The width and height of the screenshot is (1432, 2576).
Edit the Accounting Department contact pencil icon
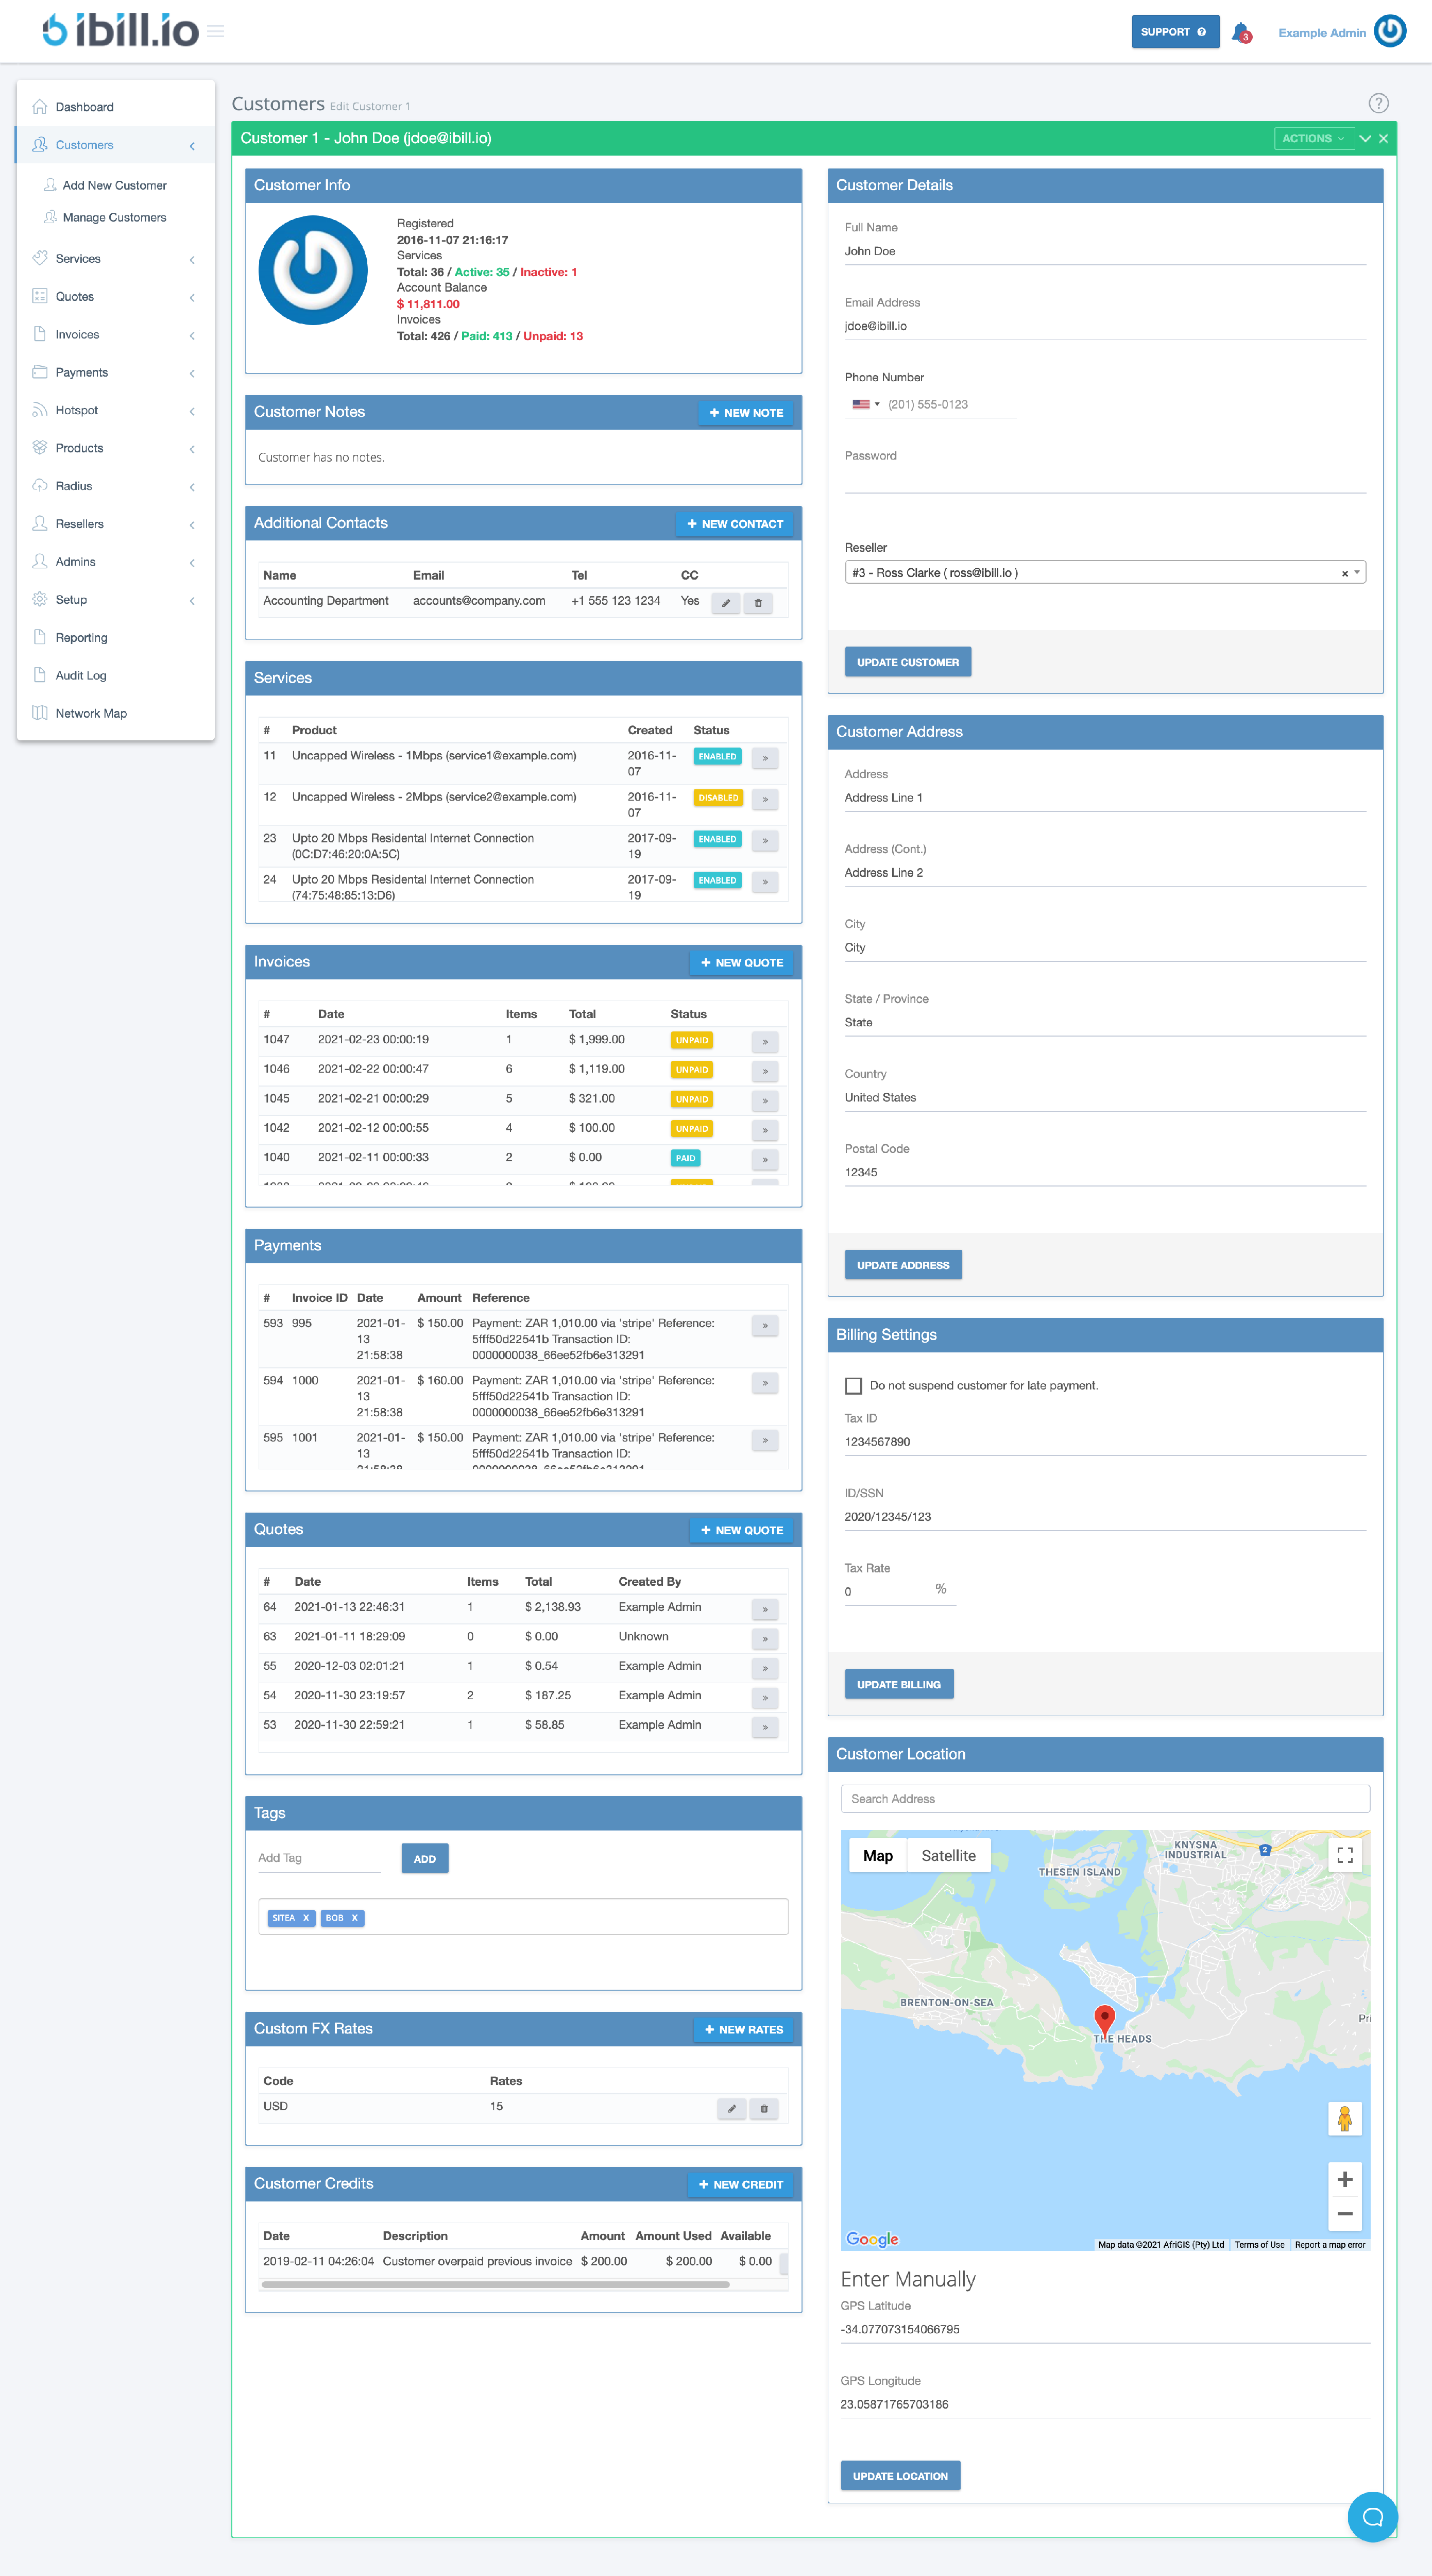pos(726,603)
